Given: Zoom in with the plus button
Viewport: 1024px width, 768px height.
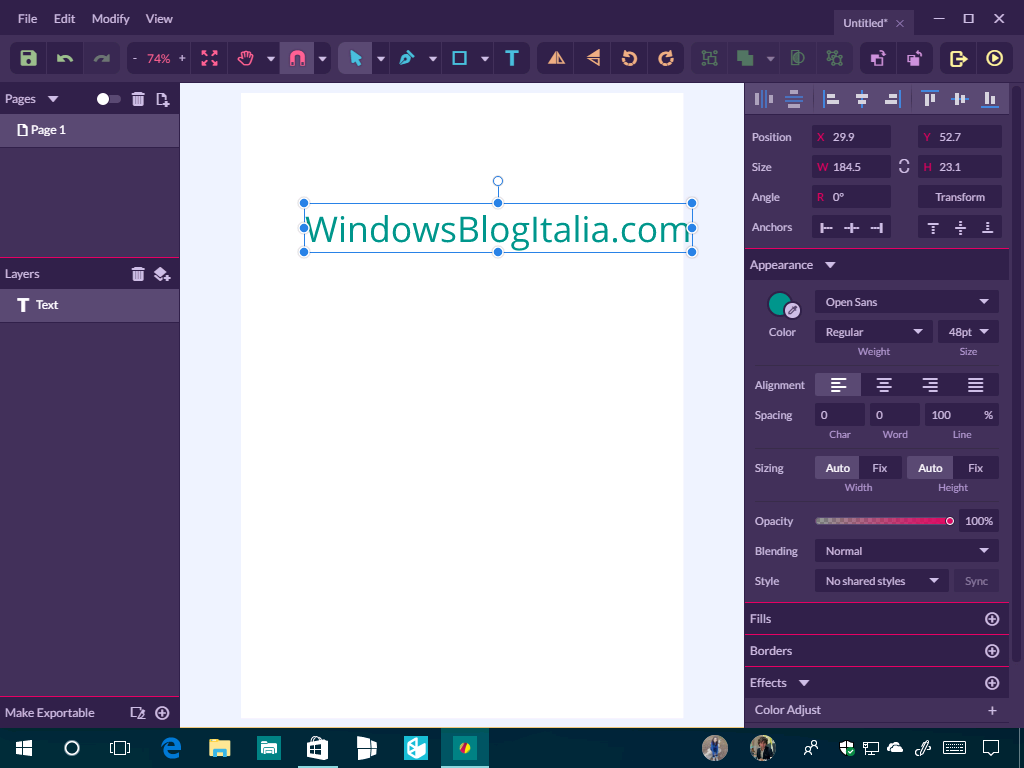Looking at the screenshot, I should (x=182, y=58).
